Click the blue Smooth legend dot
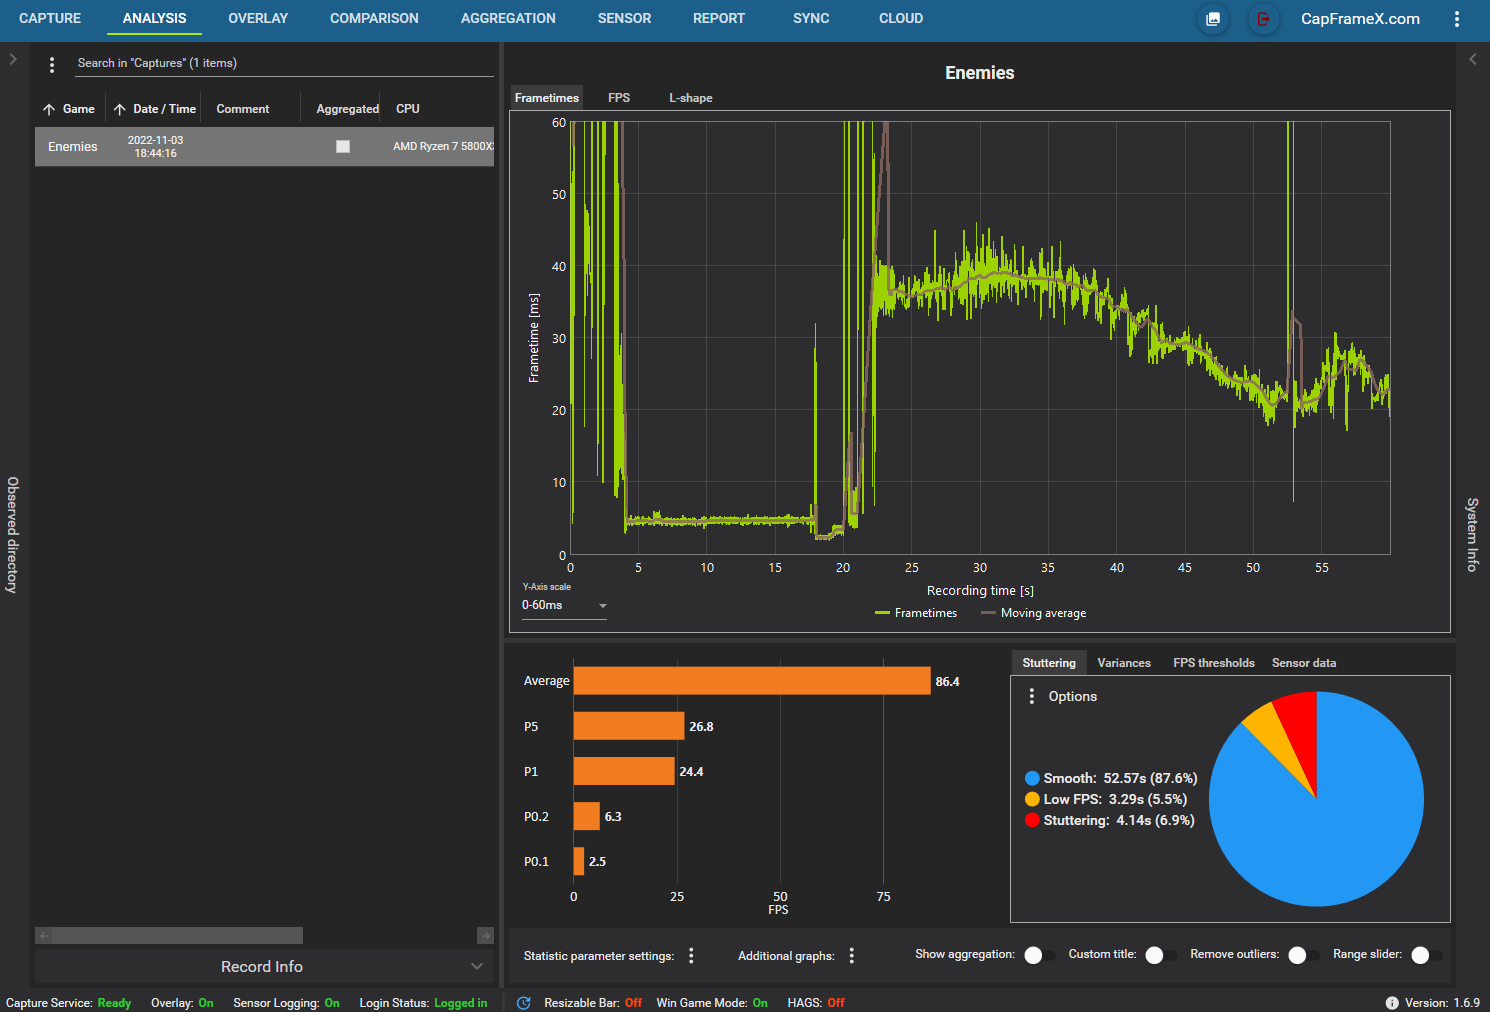The height and width of the screenshot is (1012, 1490). [x=1032, y=778]
